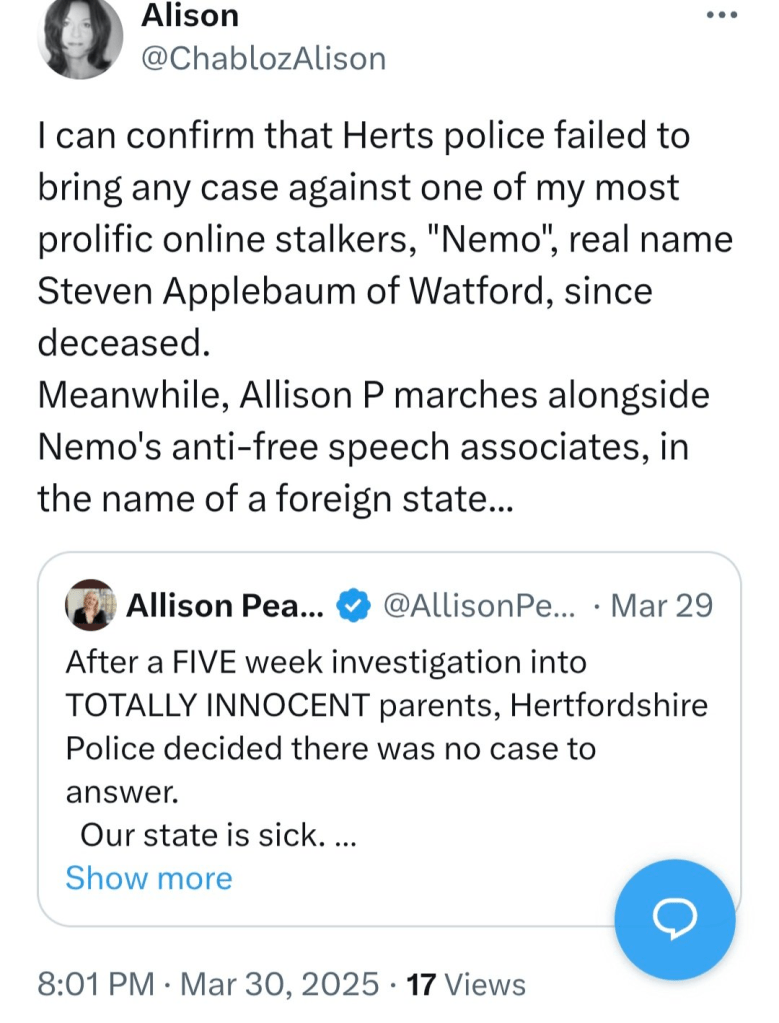Open quoted post text about FIVE week investigation

point(326,662)
